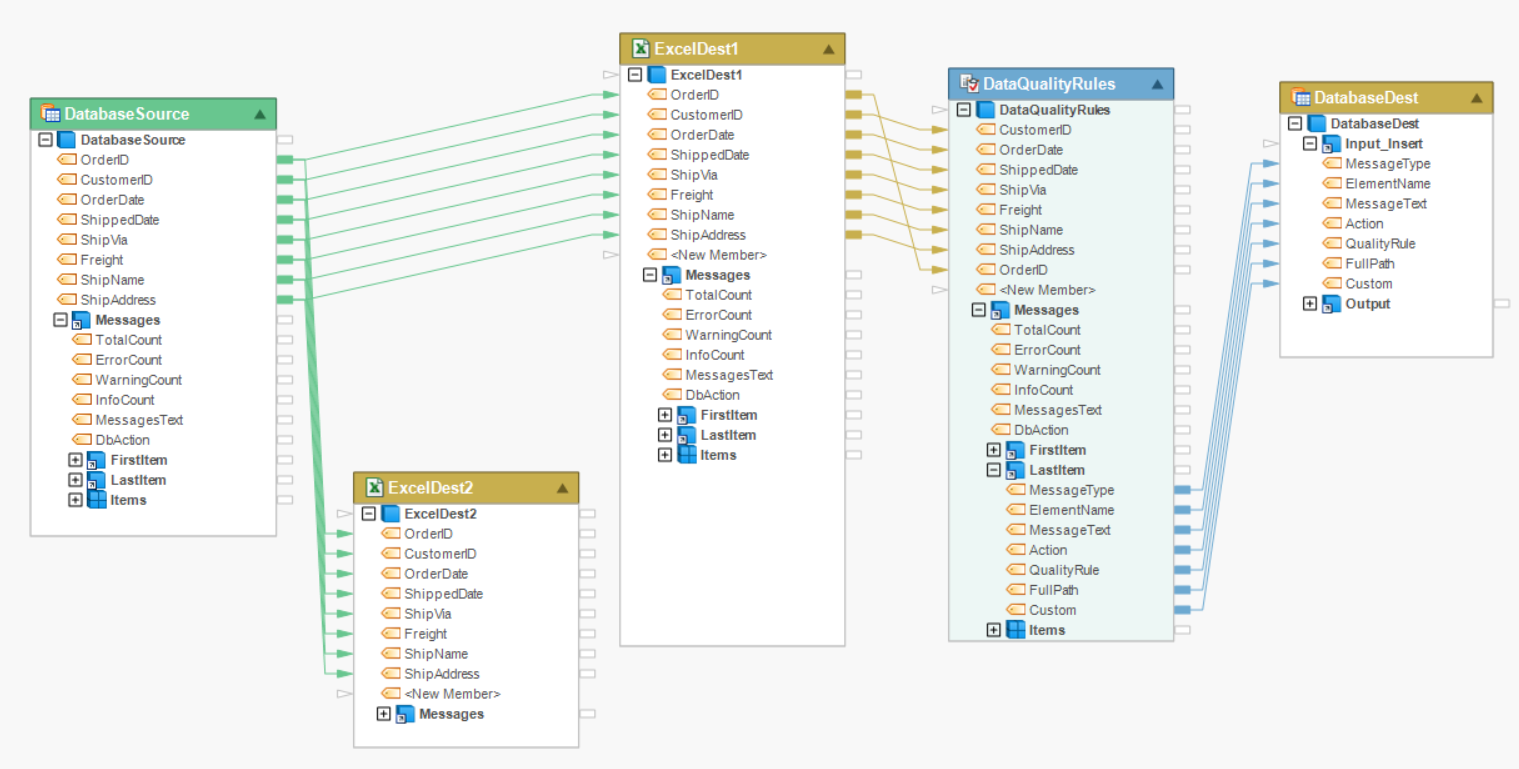Click the Input_Insert node icon in DatabaseDest
The height and width of the screenshot is (769, 1519).
click(1331, 144)
